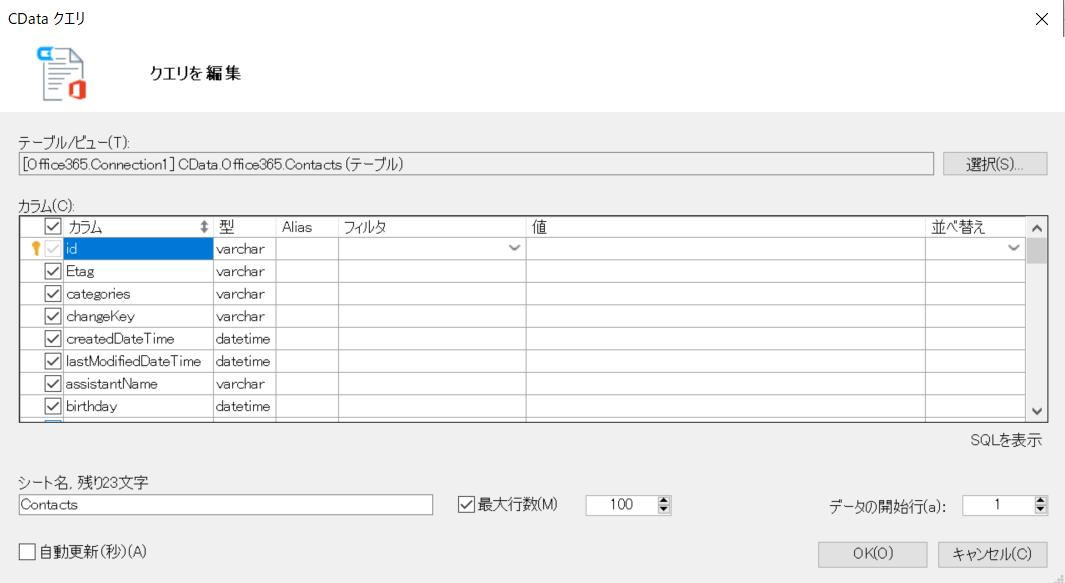
Task: Open the フィルタ dropdown for id row
Action: [x=514, y=248]
